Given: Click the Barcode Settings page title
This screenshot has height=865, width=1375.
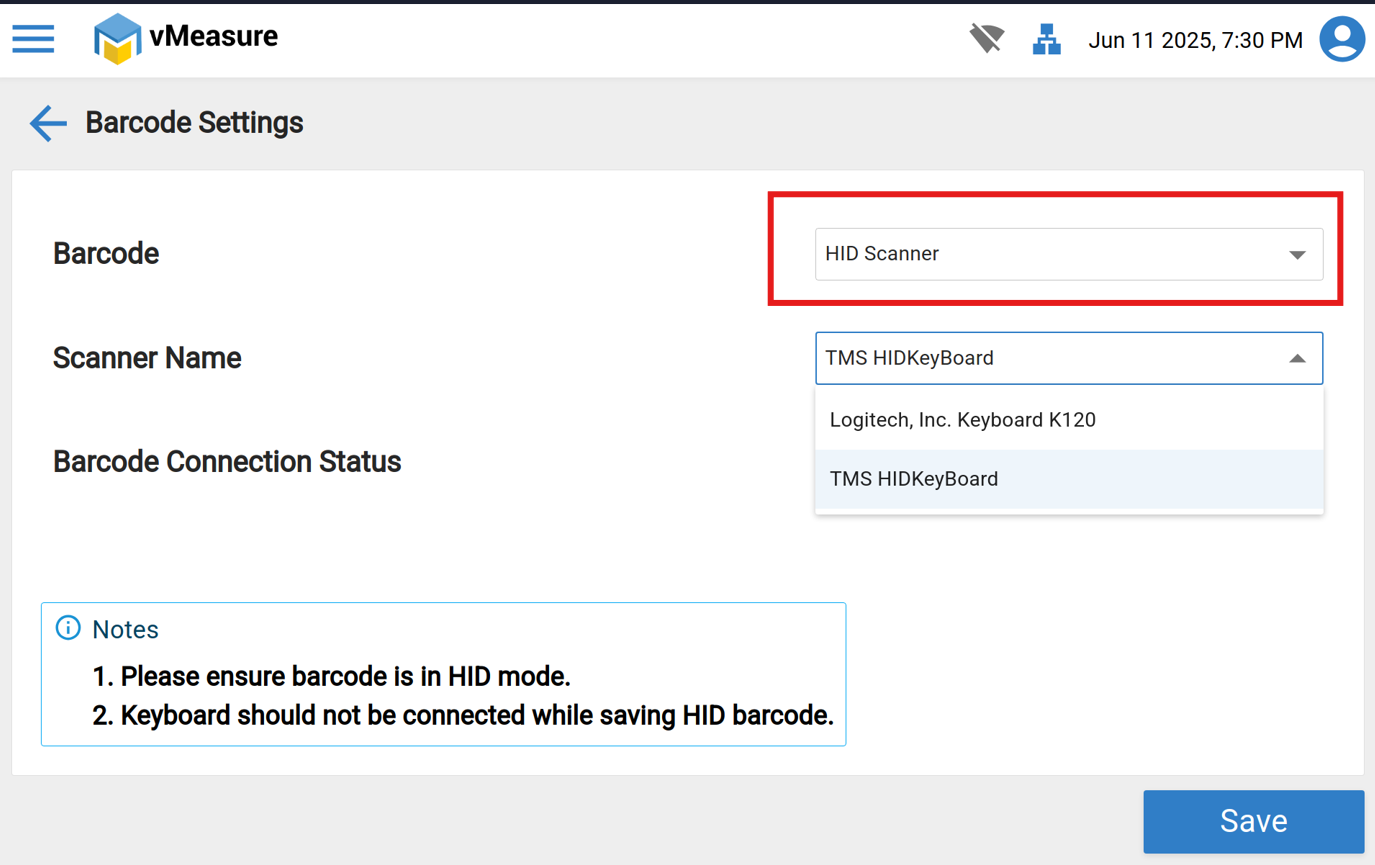Looking at the screenshot, I should pyautogui.click(x=195, y=123).
